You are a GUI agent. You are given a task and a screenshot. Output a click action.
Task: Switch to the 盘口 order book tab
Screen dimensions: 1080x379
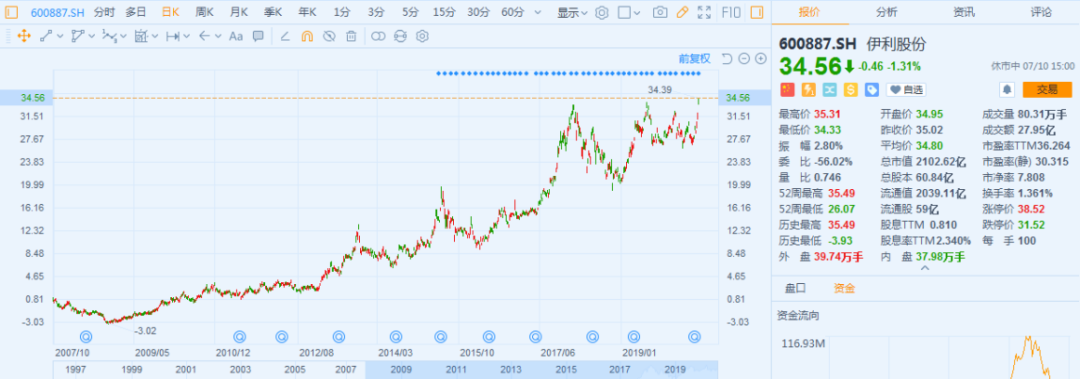pyautogui.click(x=796, y=288)
